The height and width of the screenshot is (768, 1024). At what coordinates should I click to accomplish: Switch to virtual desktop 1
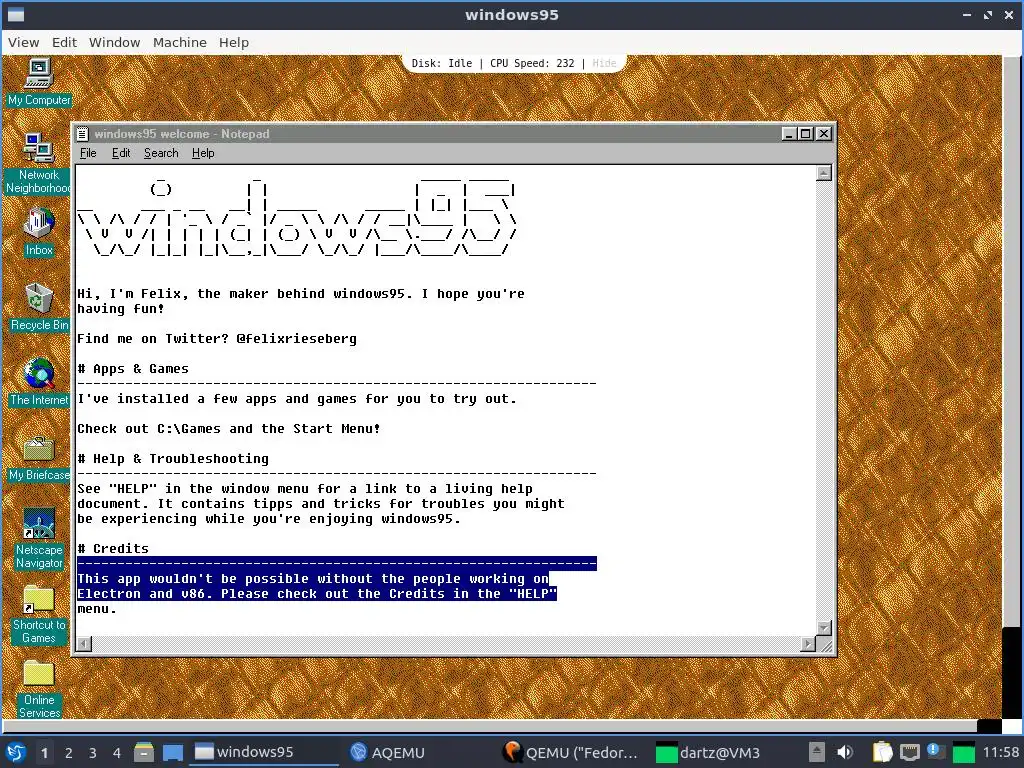(x=44, y=753)
